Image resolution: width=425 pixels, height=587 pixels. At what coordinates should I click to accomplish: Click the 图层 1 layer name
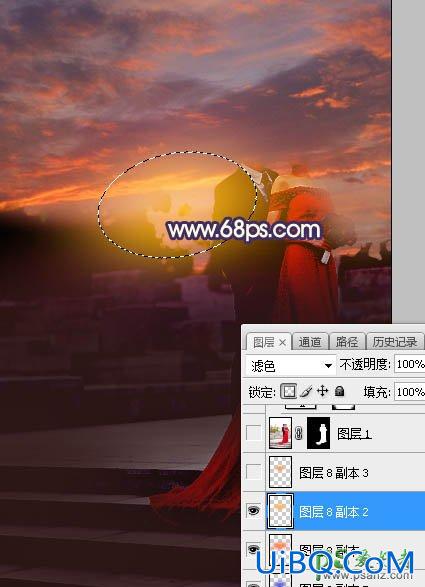coord(354,434)
